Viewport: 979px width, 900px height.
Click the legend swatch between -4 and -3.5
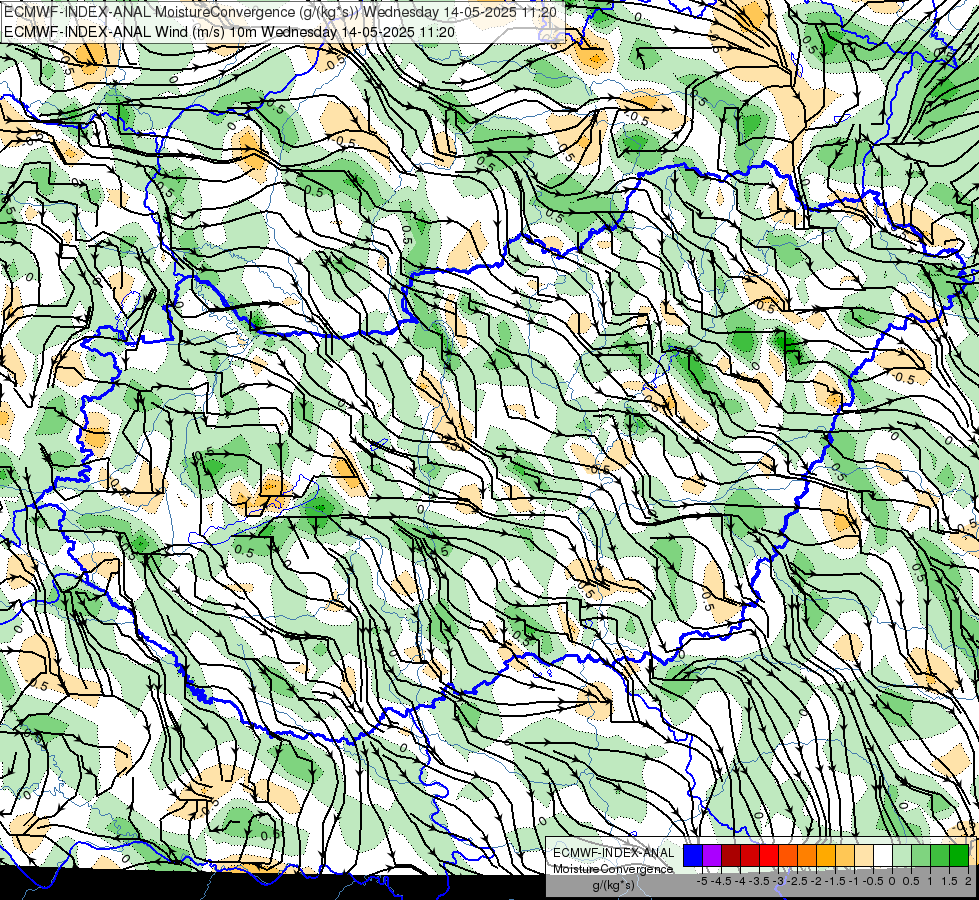(750, 856)
